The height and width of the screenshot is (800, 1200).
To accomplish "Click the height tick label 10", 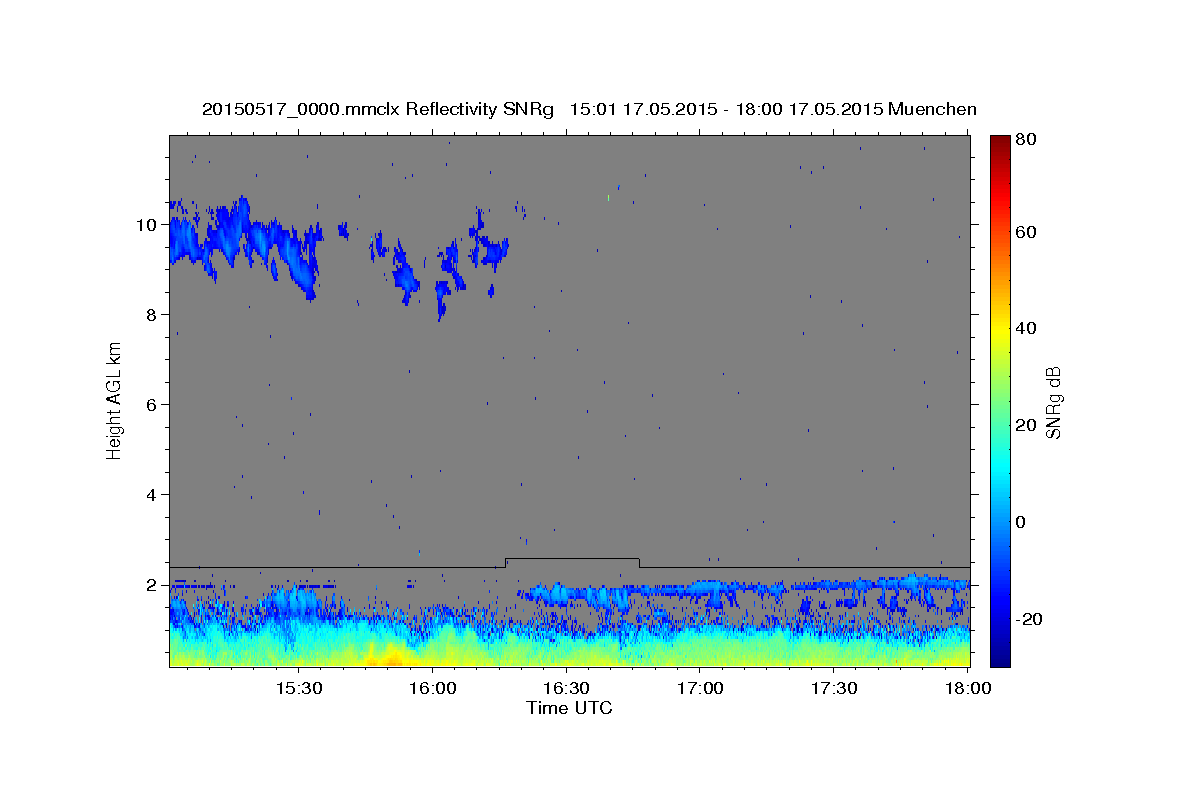I will (148, 225).
